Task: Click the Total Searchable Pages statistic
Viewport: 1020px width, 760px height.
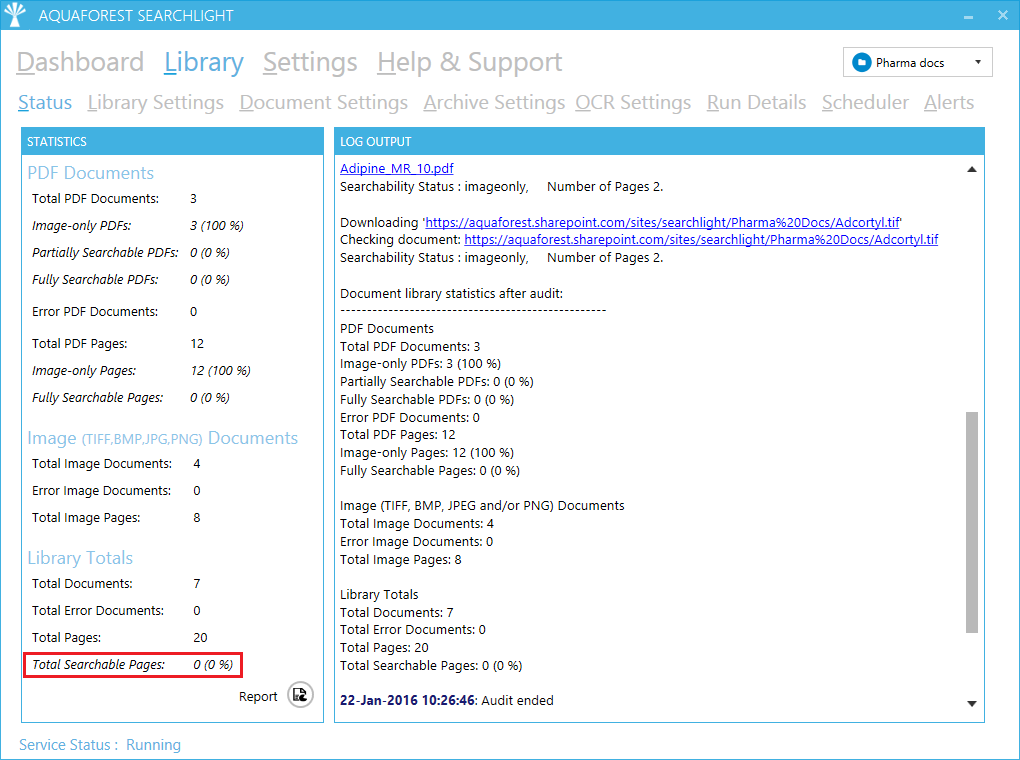Action: (133, 664)
